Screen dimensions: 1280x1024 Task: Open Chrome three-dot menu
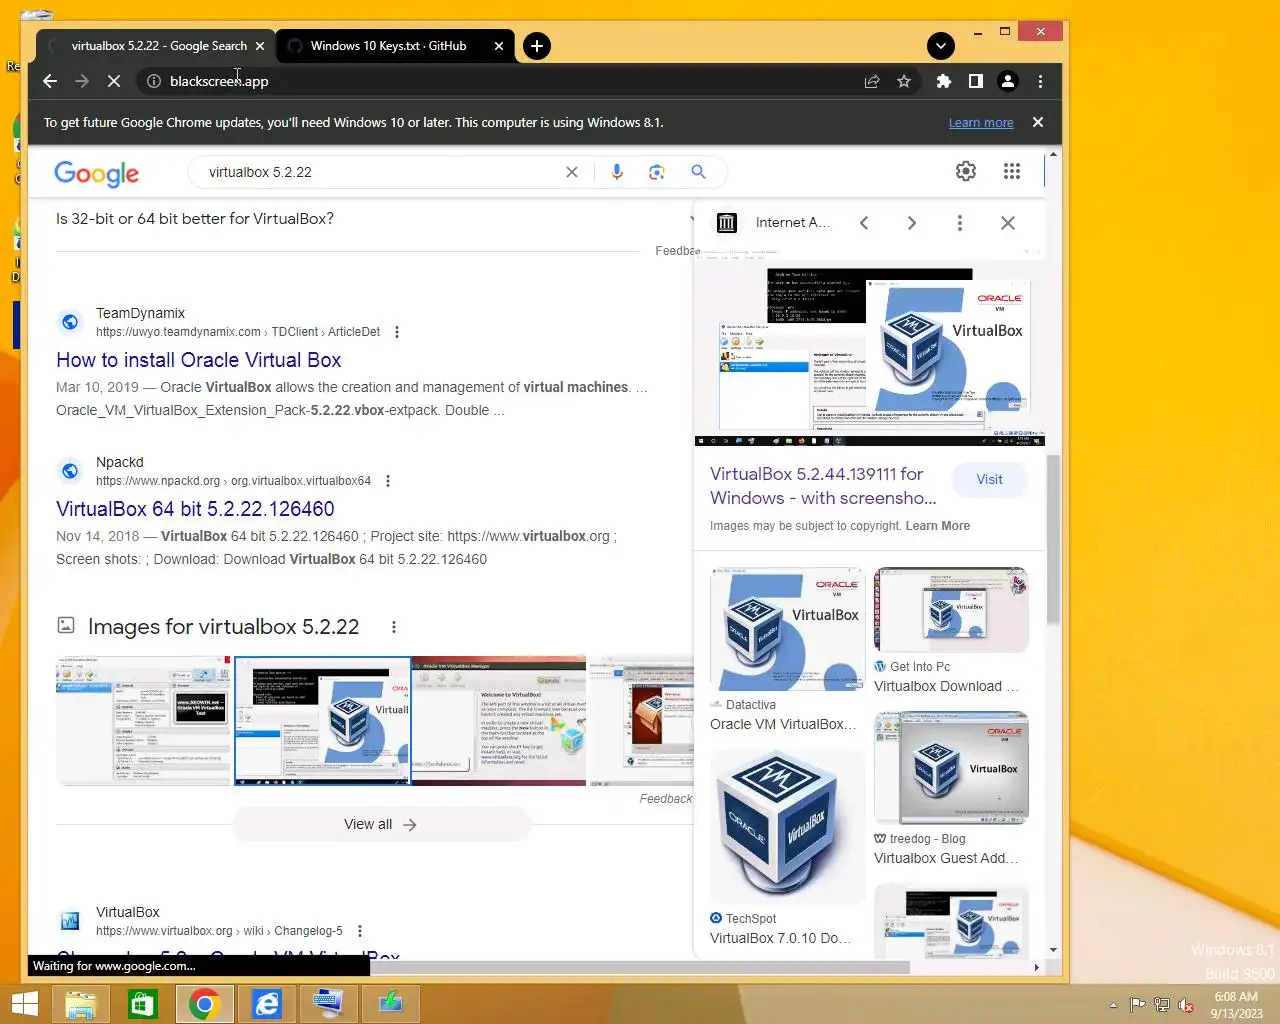pyautogui.click(x=1040, y=82)
